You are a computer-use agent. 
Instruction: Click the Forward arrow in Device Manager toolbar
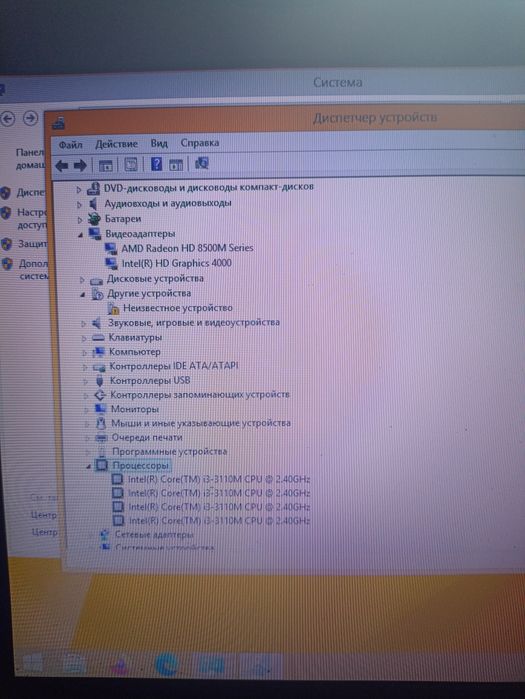coord(80,166)
